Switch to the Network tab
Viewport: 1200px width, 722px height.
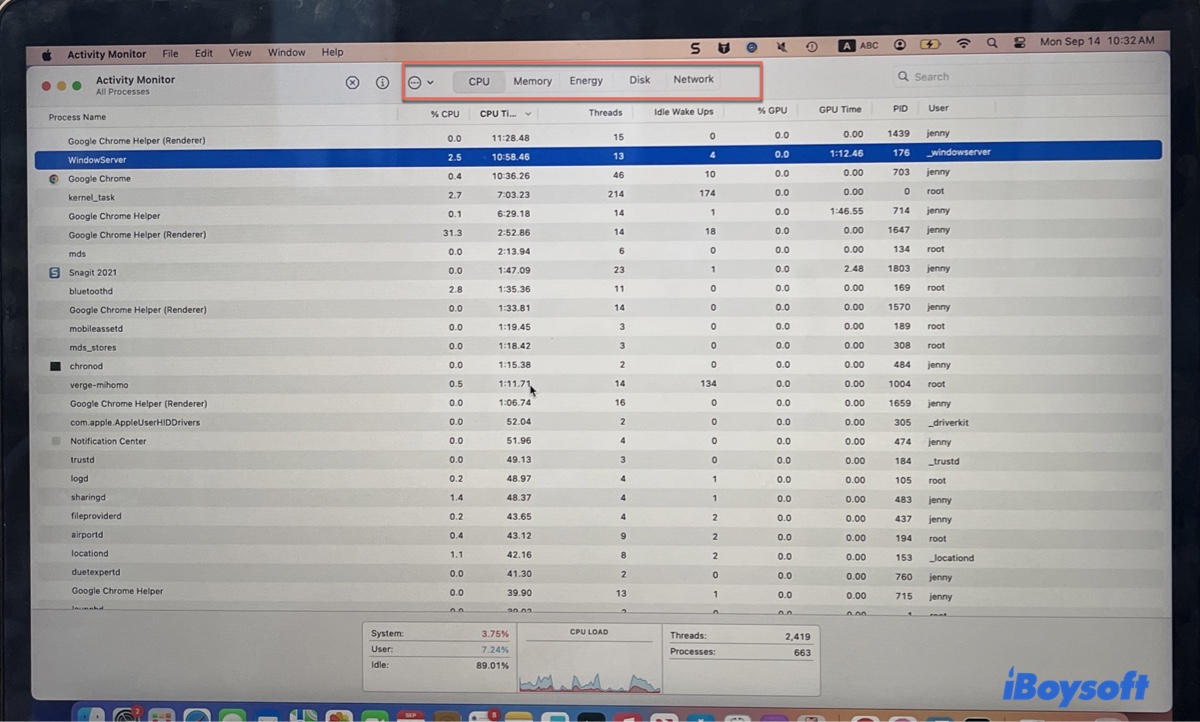click(x=693, y=80)
